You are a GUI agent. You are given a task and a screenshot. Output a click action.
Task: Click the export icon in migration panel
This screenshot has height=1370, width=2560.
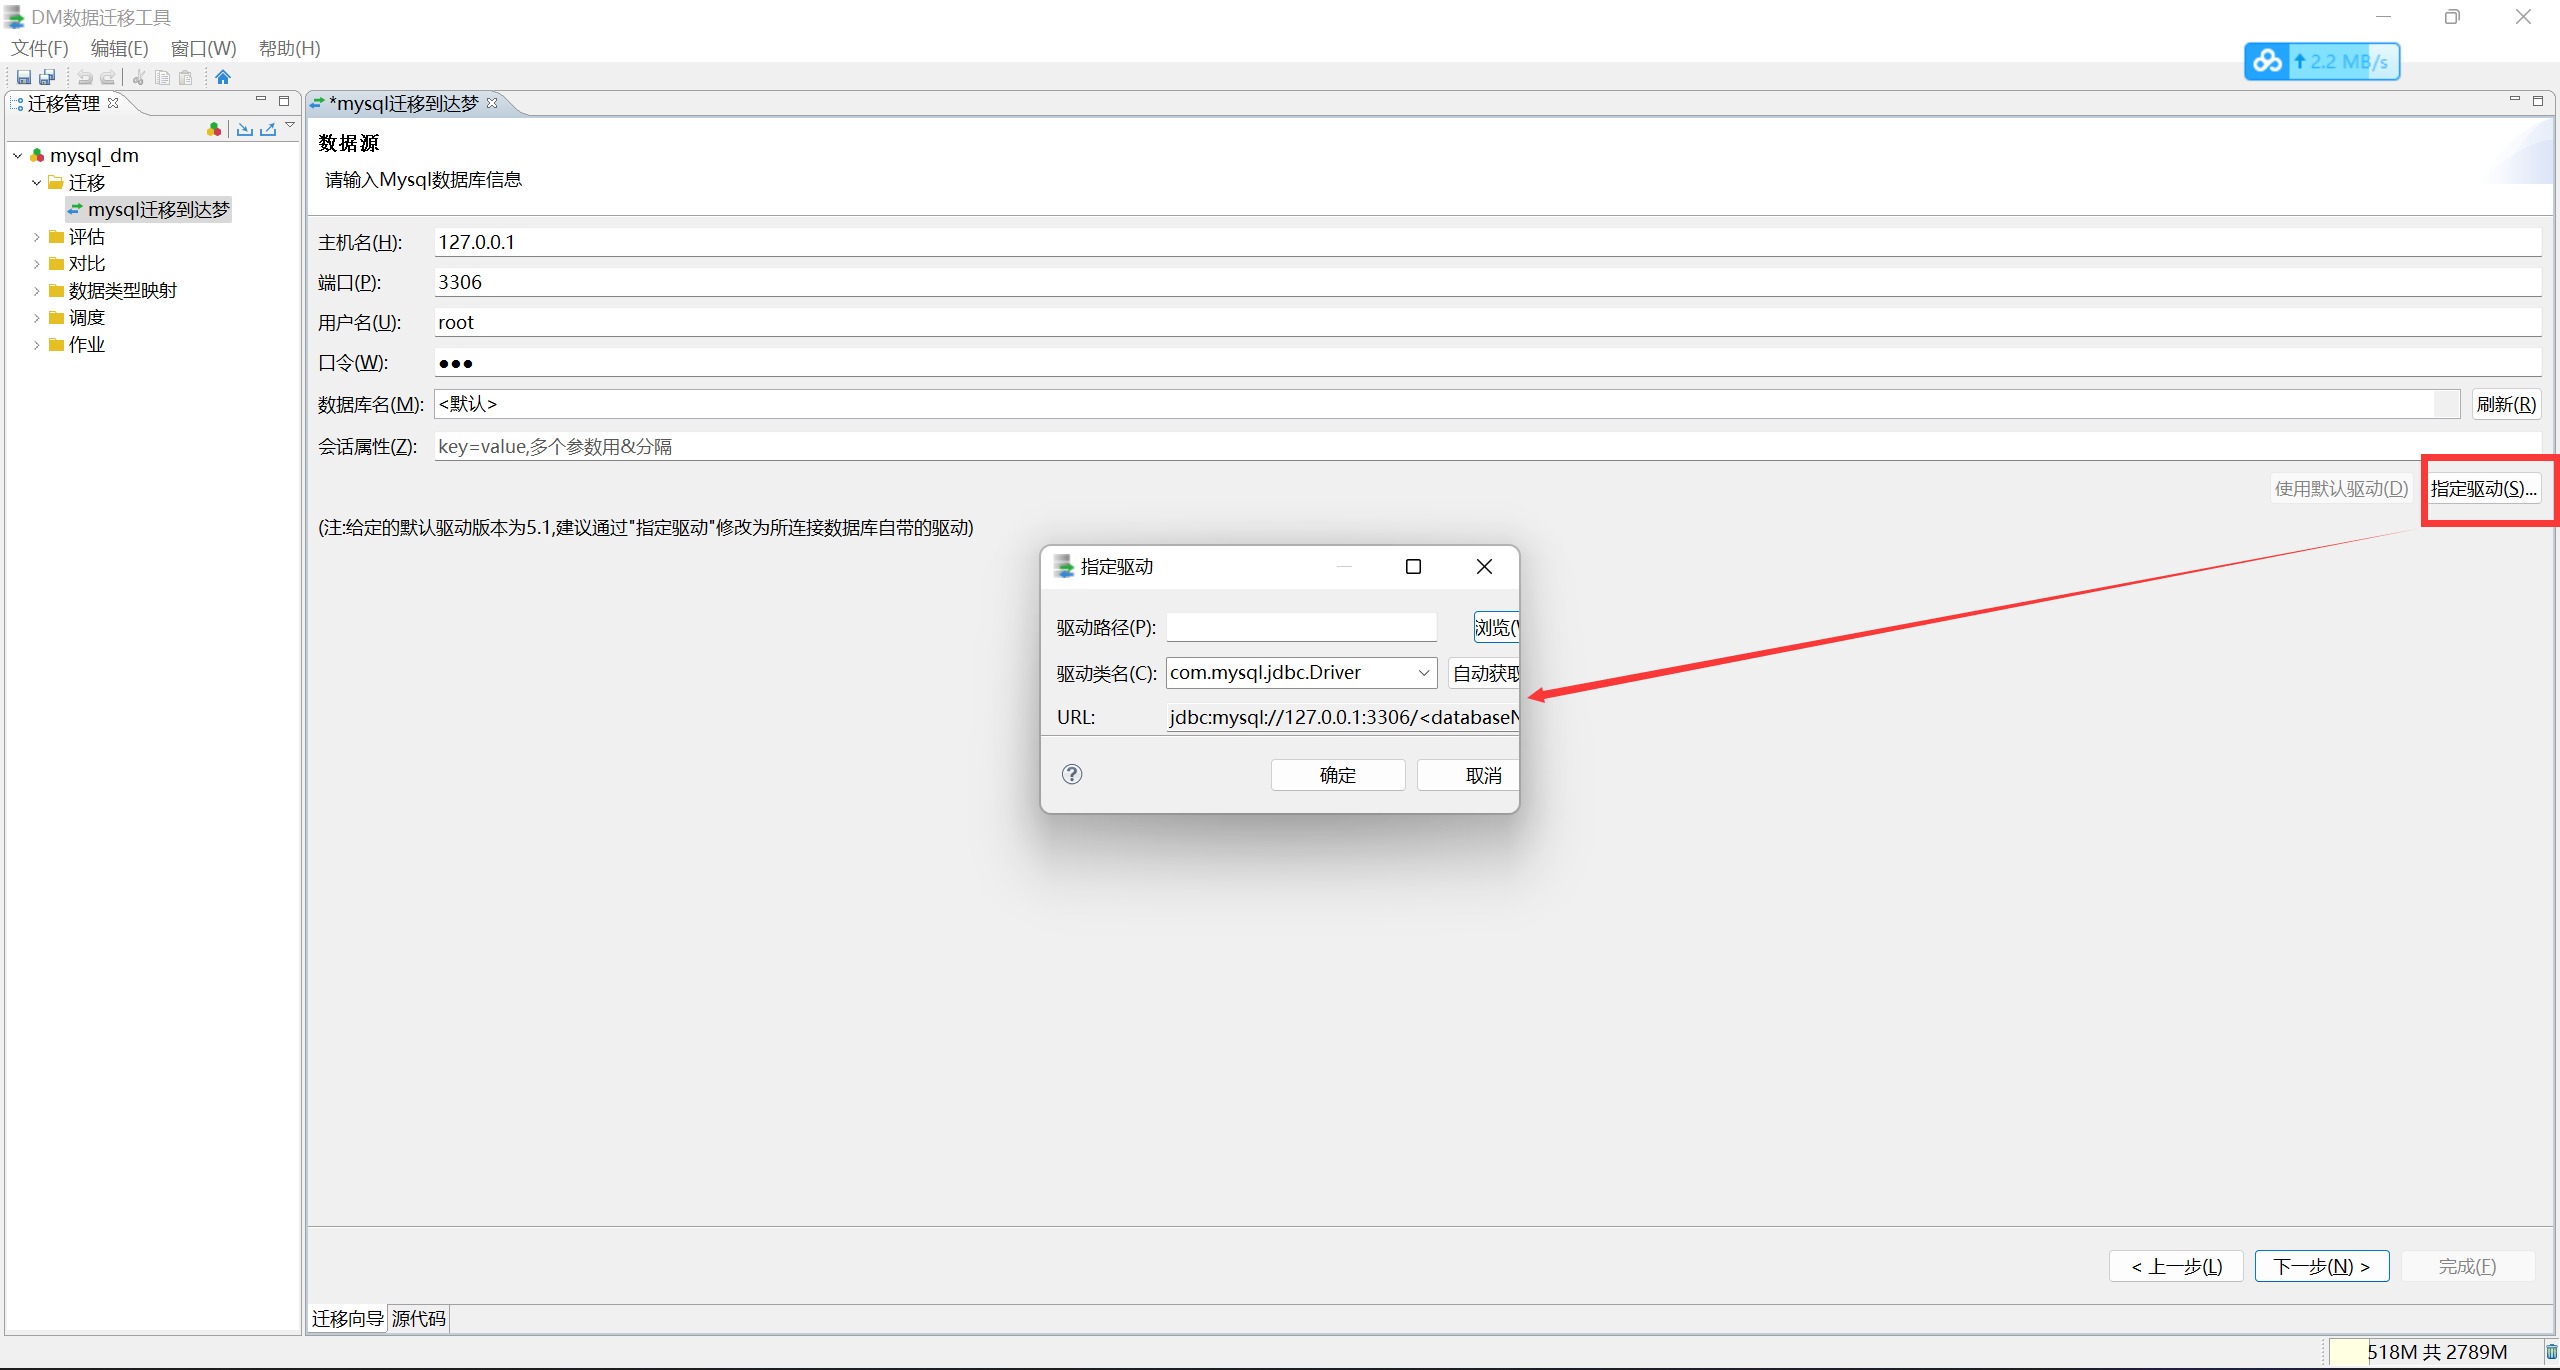[268, 129]
